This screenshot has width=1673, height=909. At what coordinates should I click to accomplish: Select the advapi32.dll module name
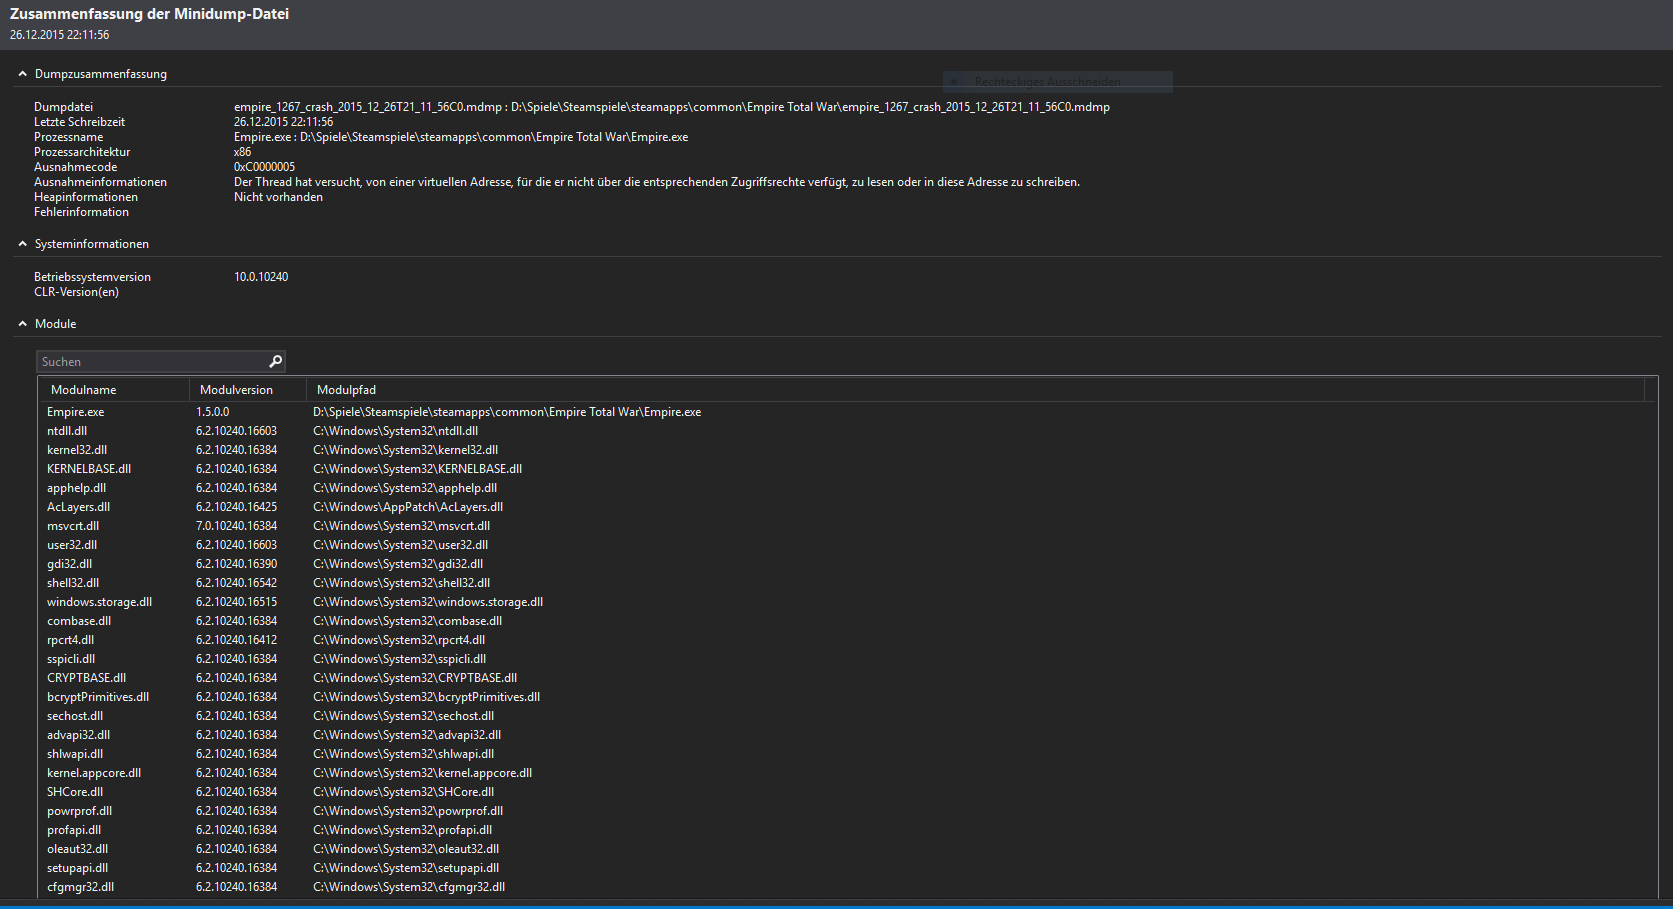[x=78, y=735]
